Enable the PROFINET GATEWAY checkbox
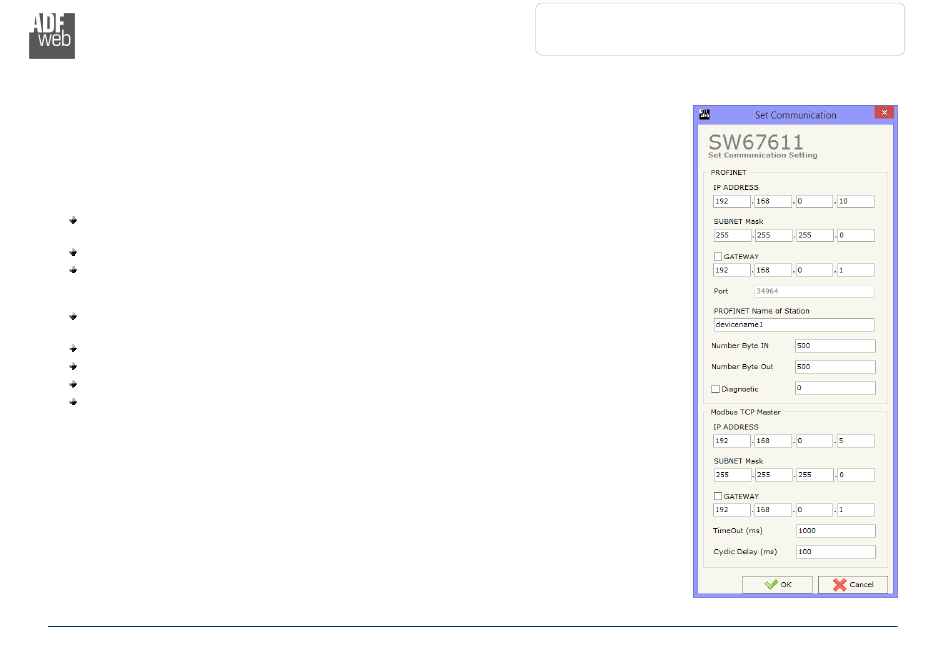 718,256
